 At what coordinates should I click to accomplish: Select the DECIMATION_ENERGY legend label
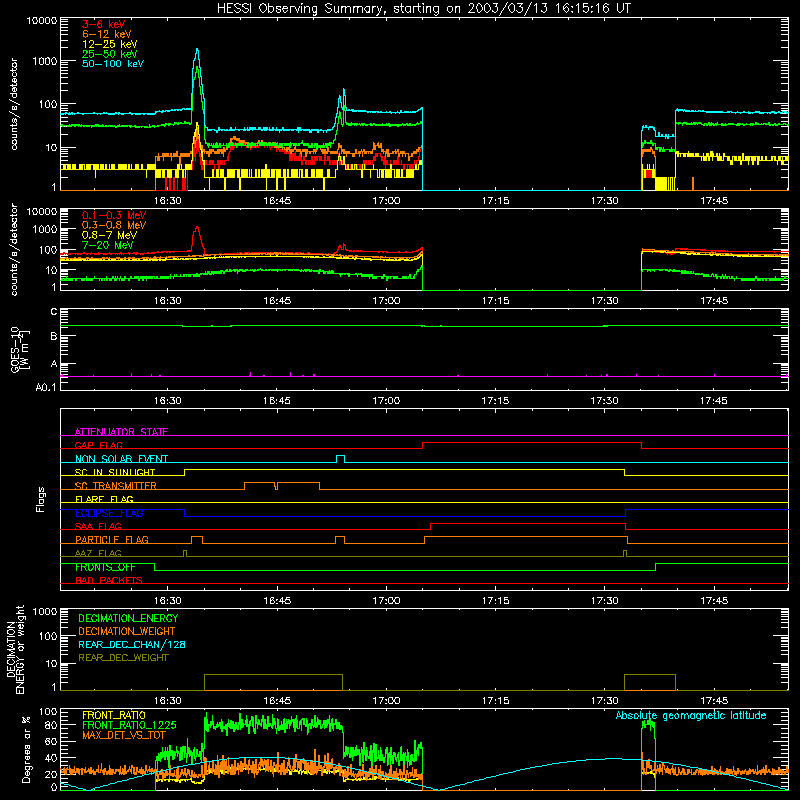click(x=128, y=618)
